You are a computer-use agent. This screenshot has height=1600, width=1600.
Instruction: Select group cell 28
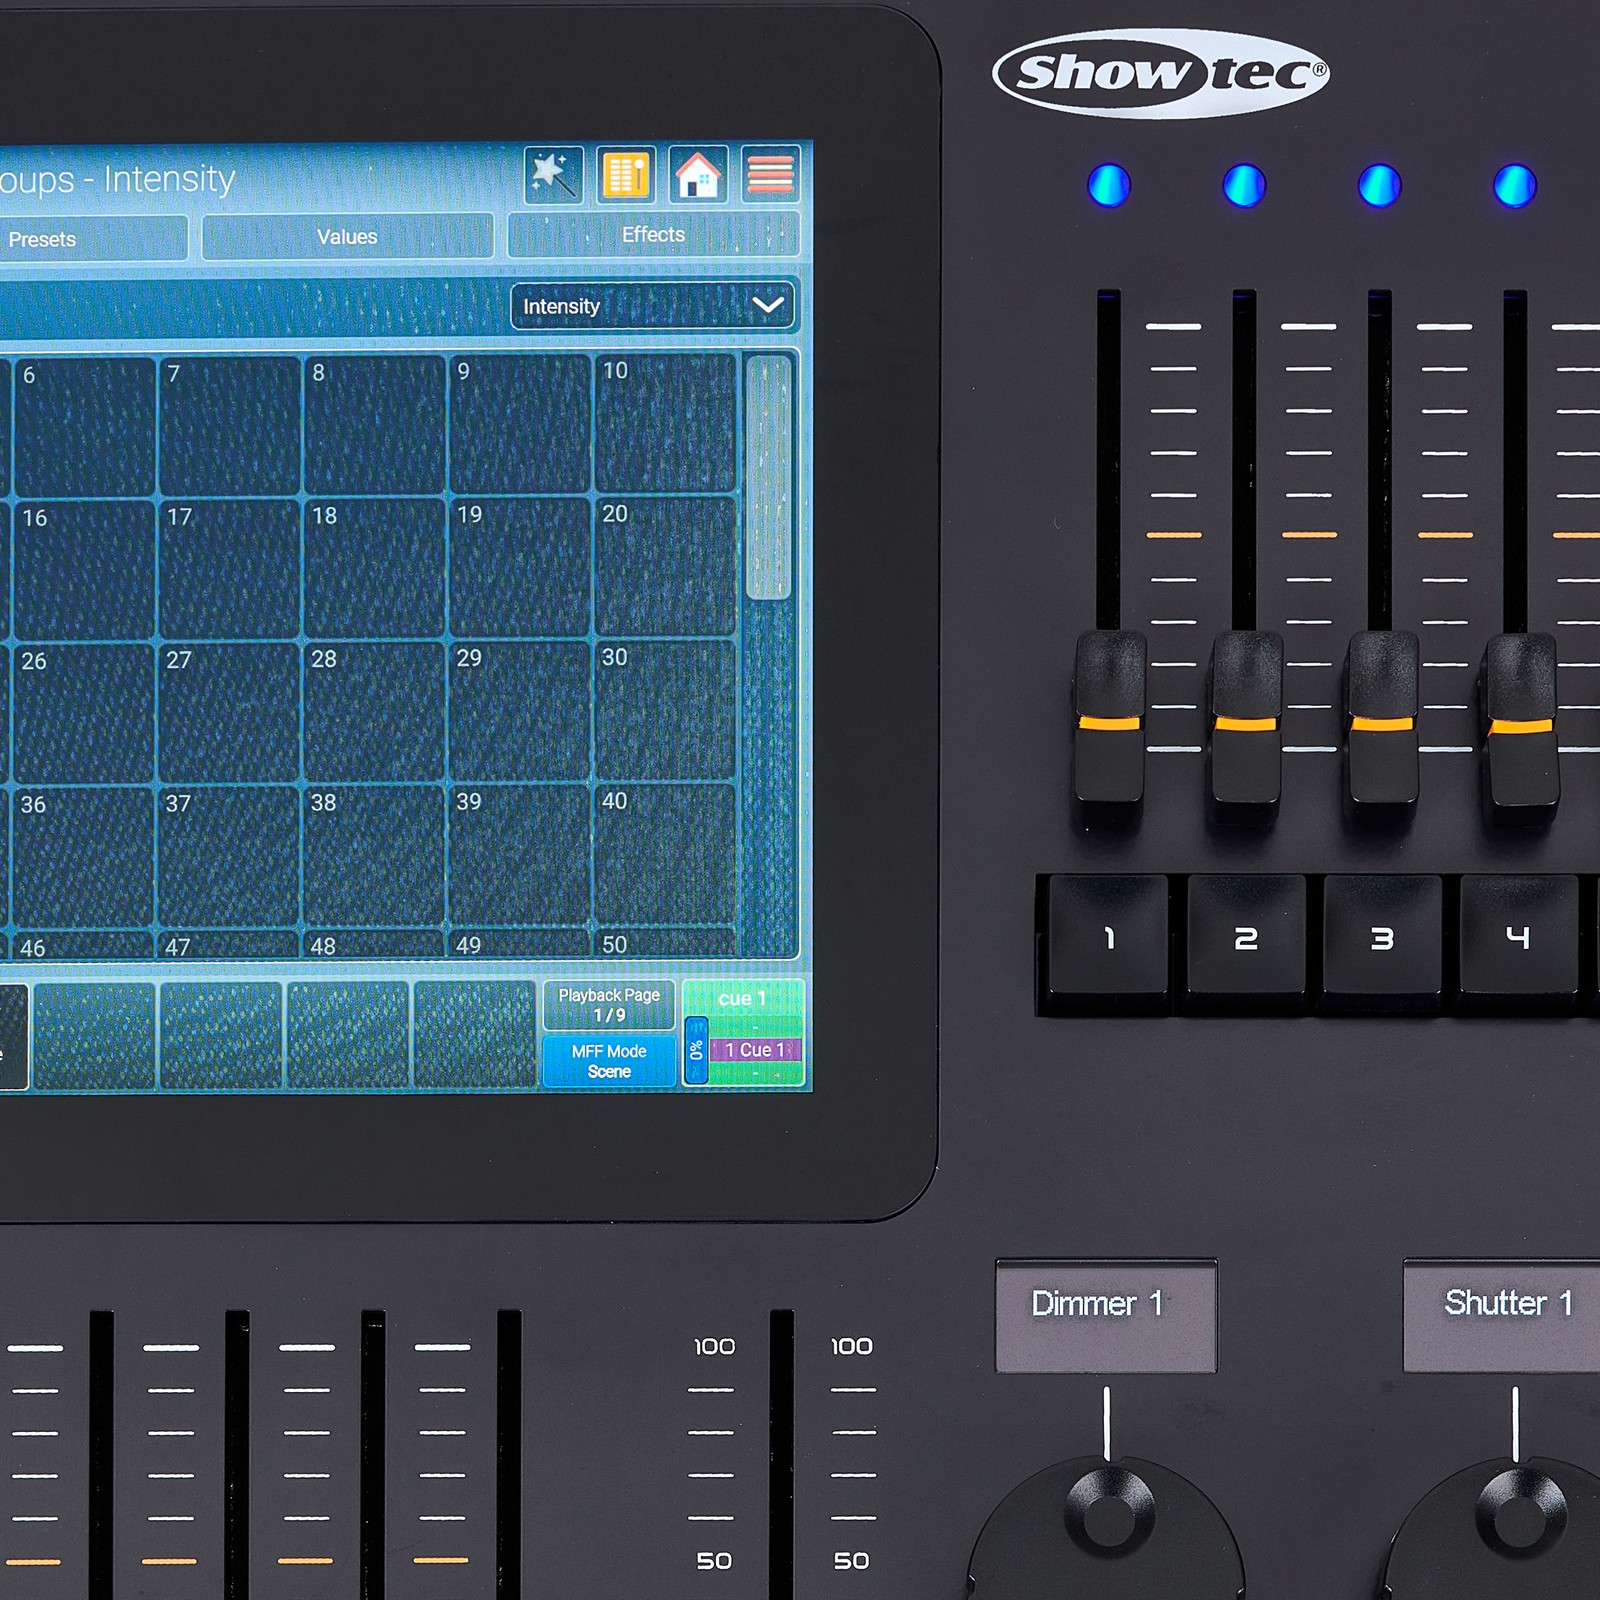point(374,712)
